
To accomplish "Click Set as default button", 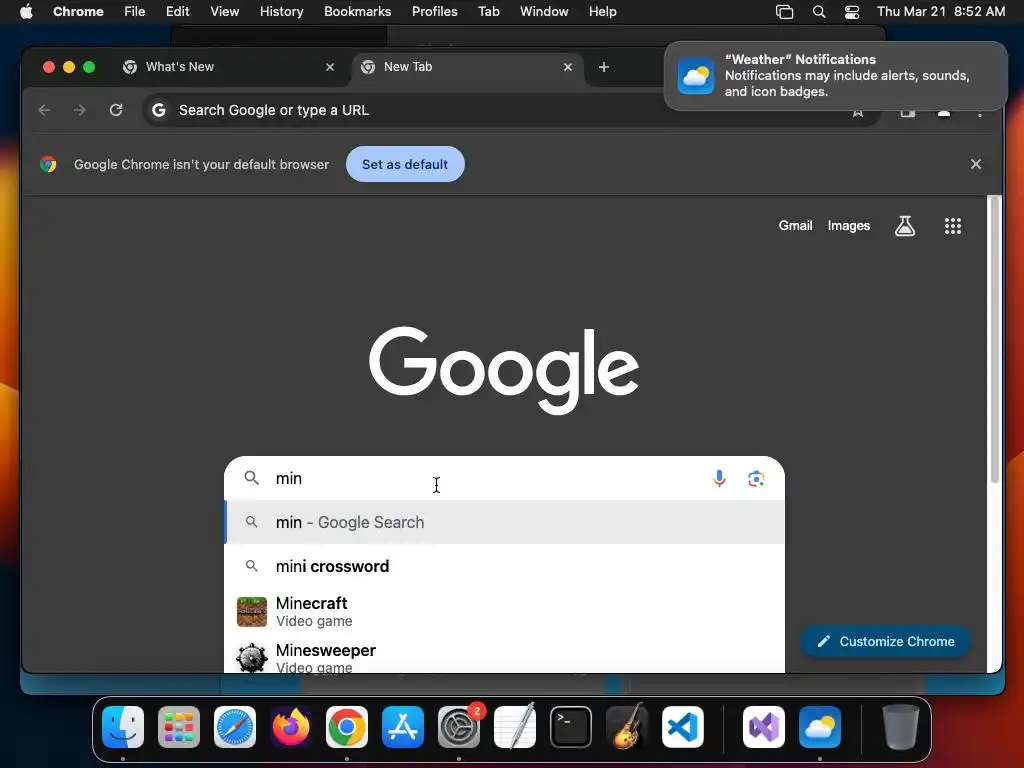I will click(405, 164).
